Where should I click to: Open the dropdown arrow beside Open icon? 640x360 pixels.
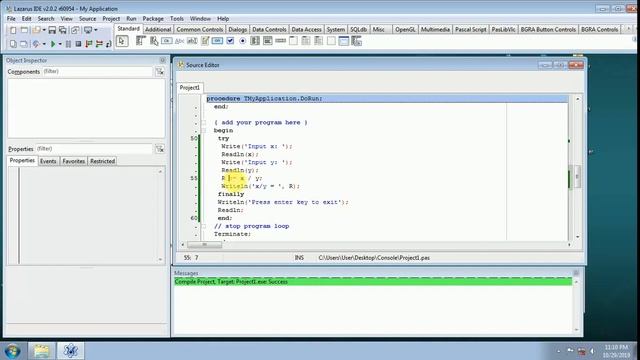pyautogui.click(x=44, y=30)
